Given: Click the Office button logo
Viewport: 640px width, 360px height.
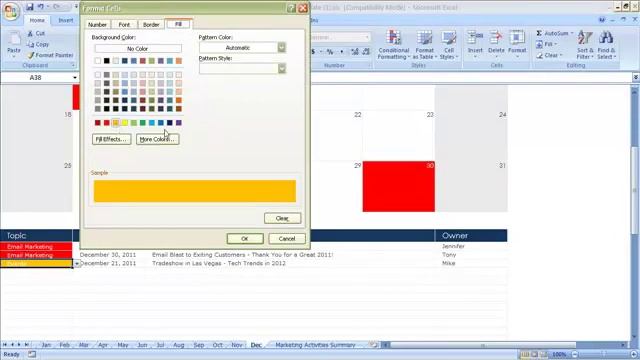Looking at the screenshot, I should click(11, 11).
